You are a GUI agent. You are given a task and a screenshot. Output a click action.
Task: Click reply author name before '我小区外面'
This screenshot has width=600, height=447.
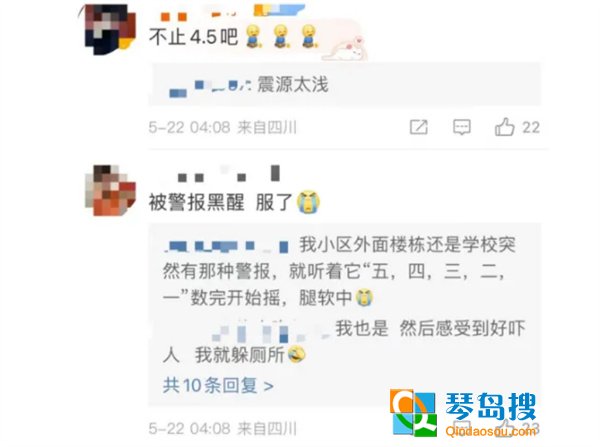point(227,246)
